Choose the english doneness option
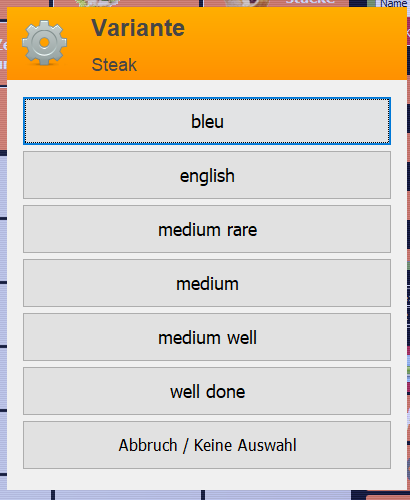410x500 pixels. (207, 175)
